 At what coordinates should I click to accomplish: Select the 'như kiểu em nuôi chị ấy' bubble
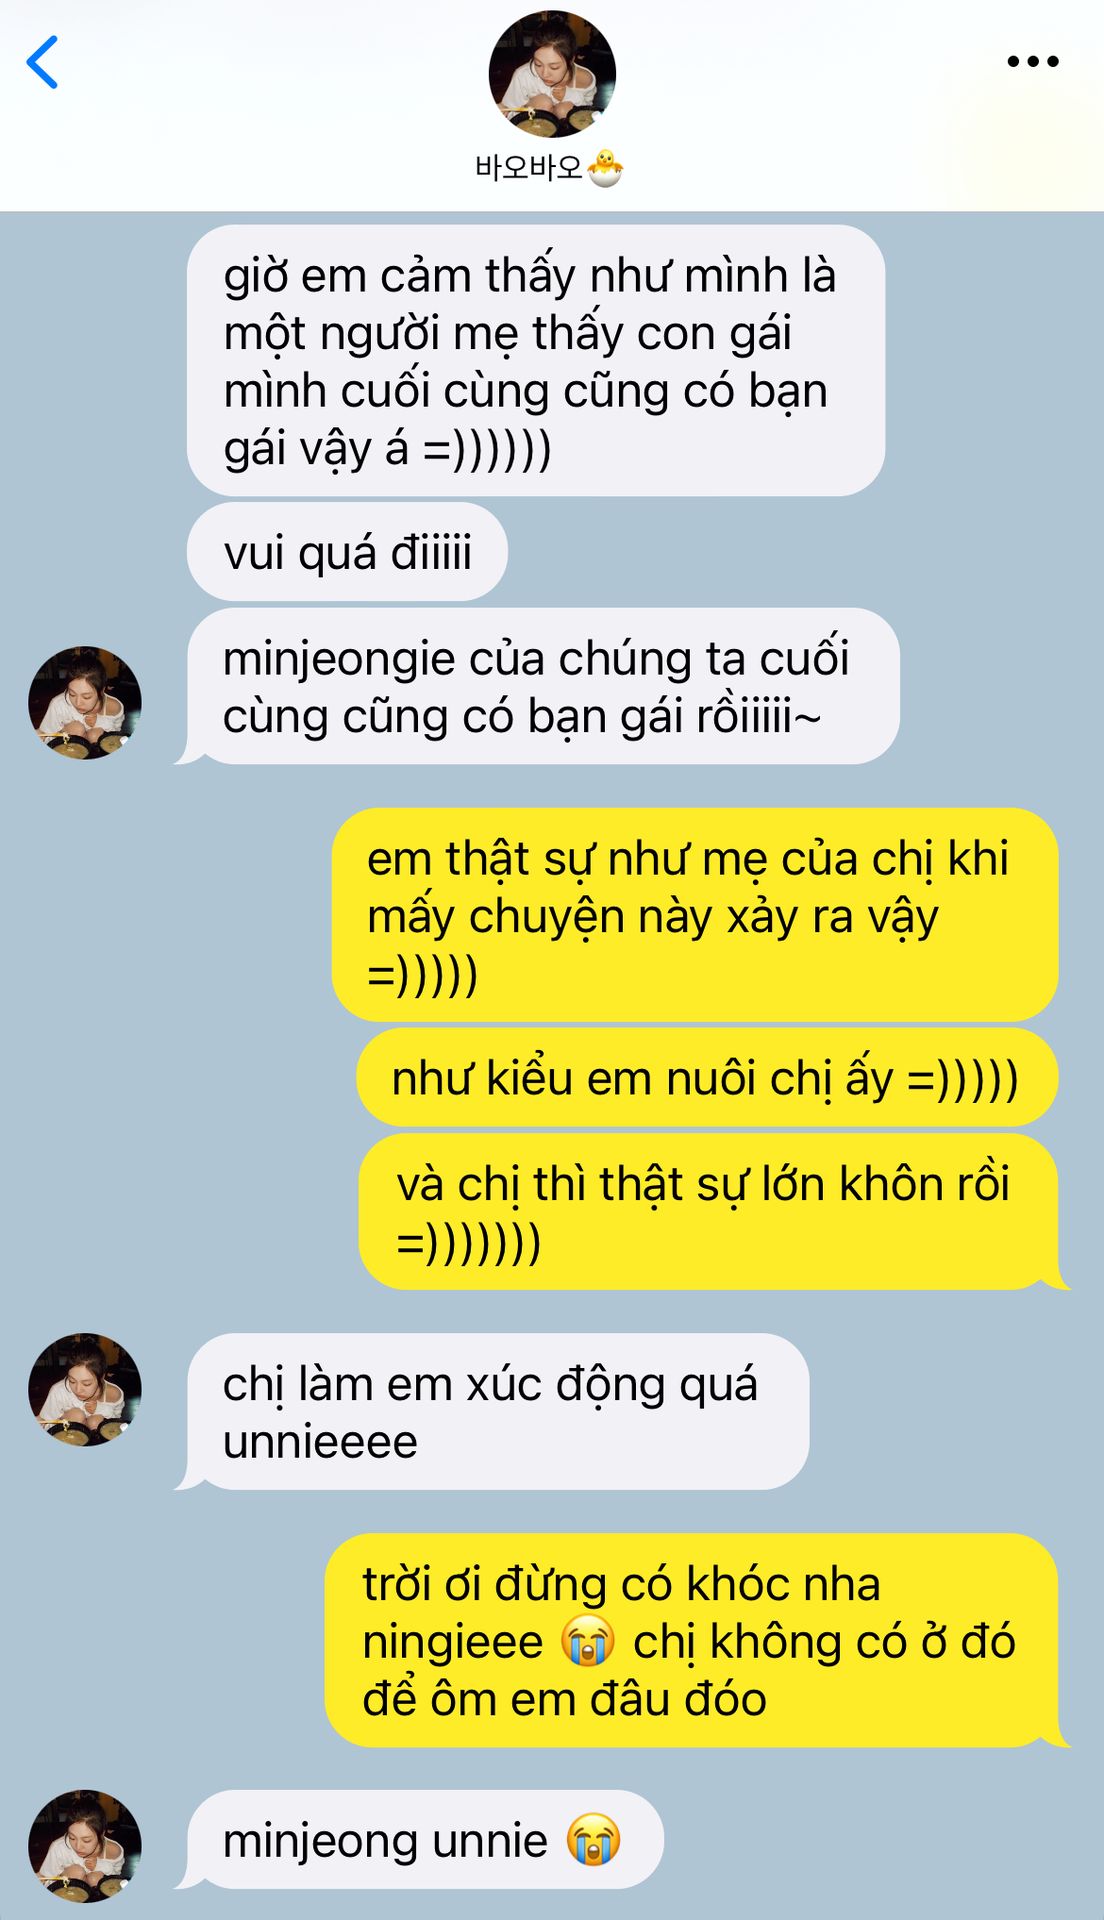(x=707, y=1078)
